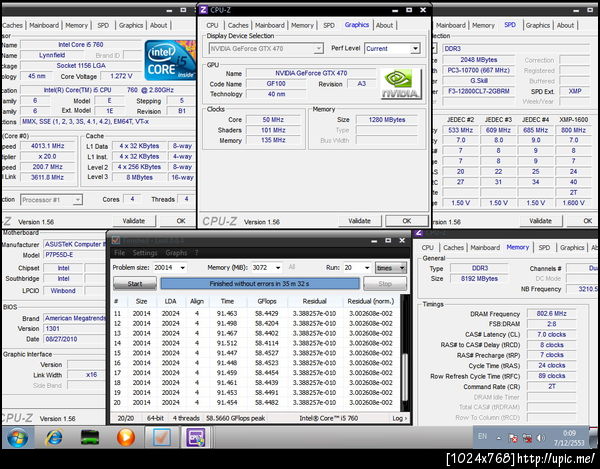
Task: Open Internet Explorer from the taskbar
Action: pos(54,437)
